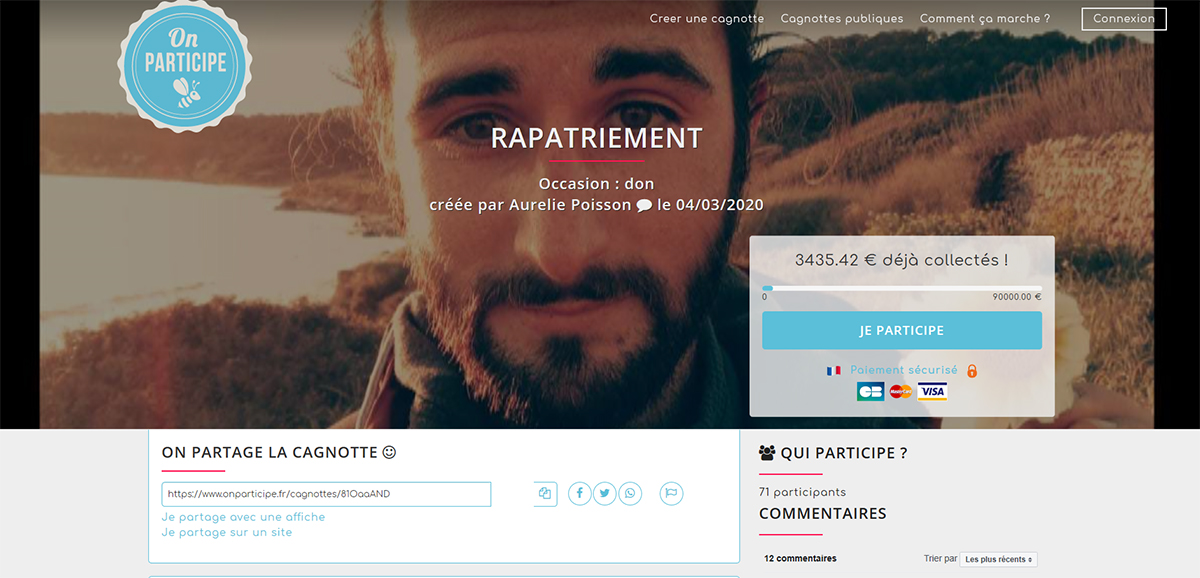Share the cagnotte via WhatsApp
This screenshot has height=578, width=1200.
[630, 494]
